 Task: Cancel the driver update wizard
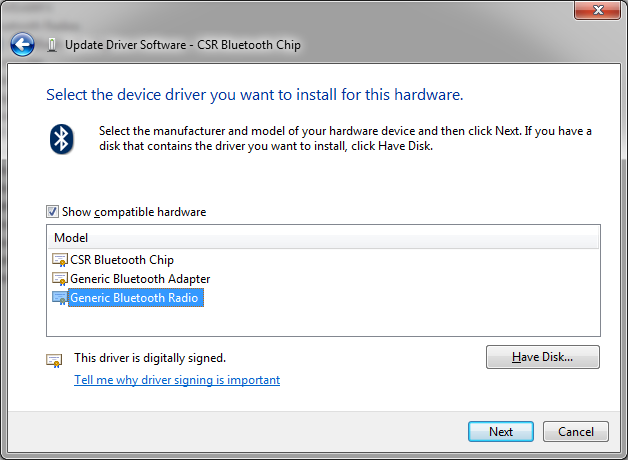coord(576,432)
